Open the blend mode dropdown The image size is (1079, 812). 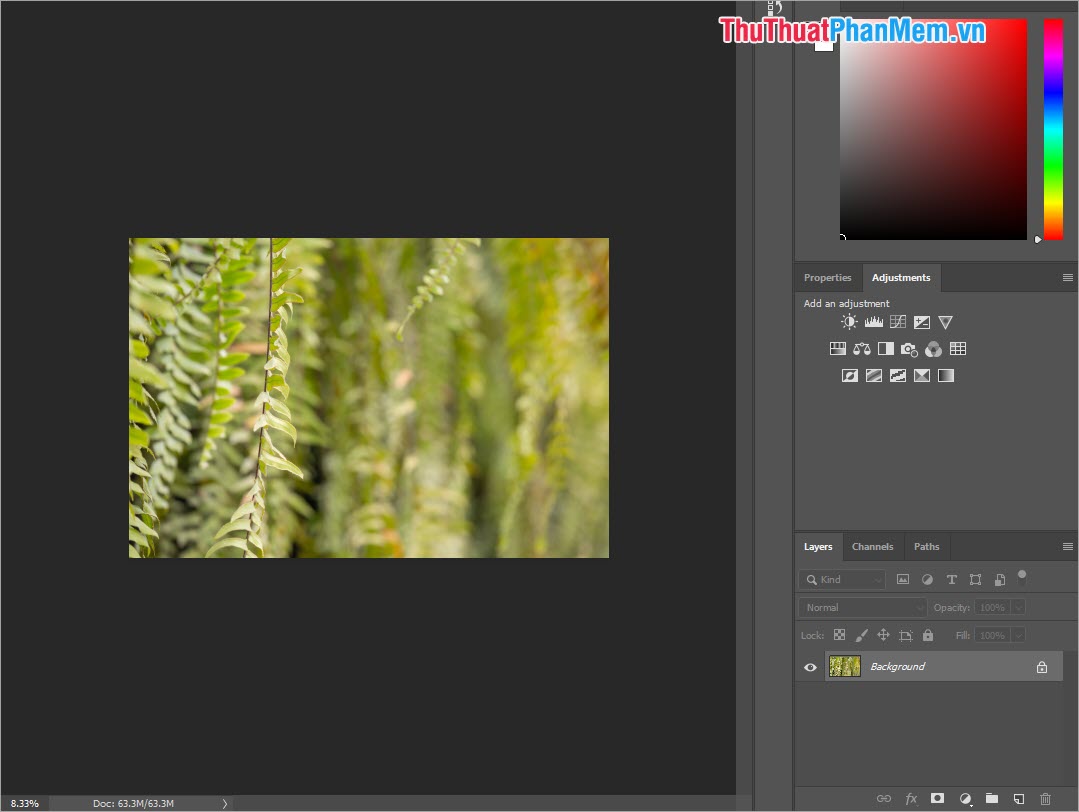pyautogui.click(x=861, y=607)
